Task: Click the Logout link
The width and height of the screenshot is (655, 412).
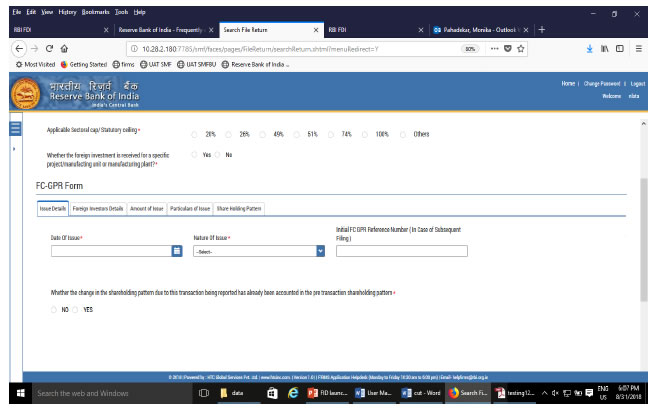Action: point(638,83)
